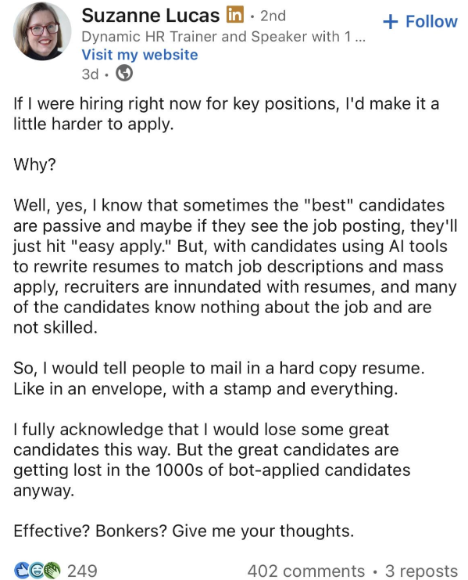Click the green clapping Celebrate reaction icon
This screenshot has width=468, height=580.
(x=52, y=570)
